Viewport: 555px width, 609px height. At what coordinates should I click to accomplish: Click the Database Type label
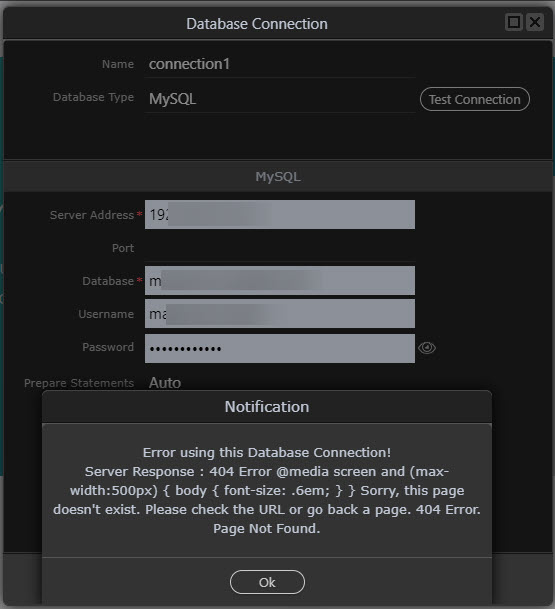(x=93, y=97)
